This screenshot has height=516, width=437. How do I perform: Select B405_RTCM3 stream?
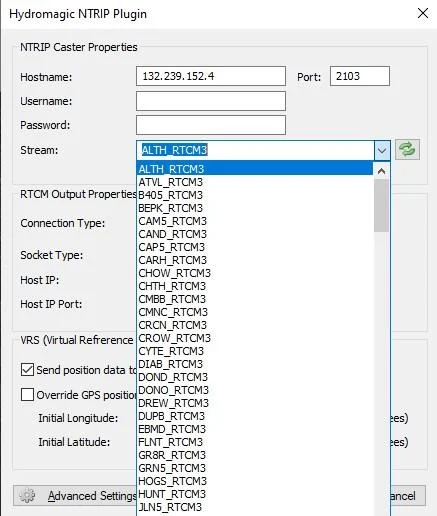tap(255, 195)
